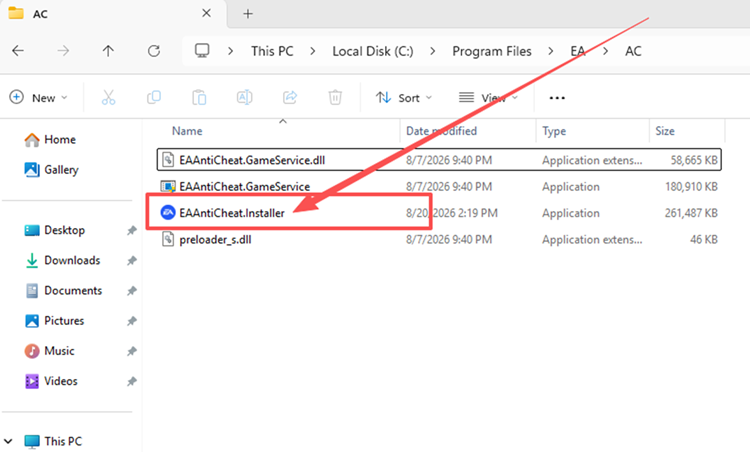Open Music quick access folder

(49, 351)
